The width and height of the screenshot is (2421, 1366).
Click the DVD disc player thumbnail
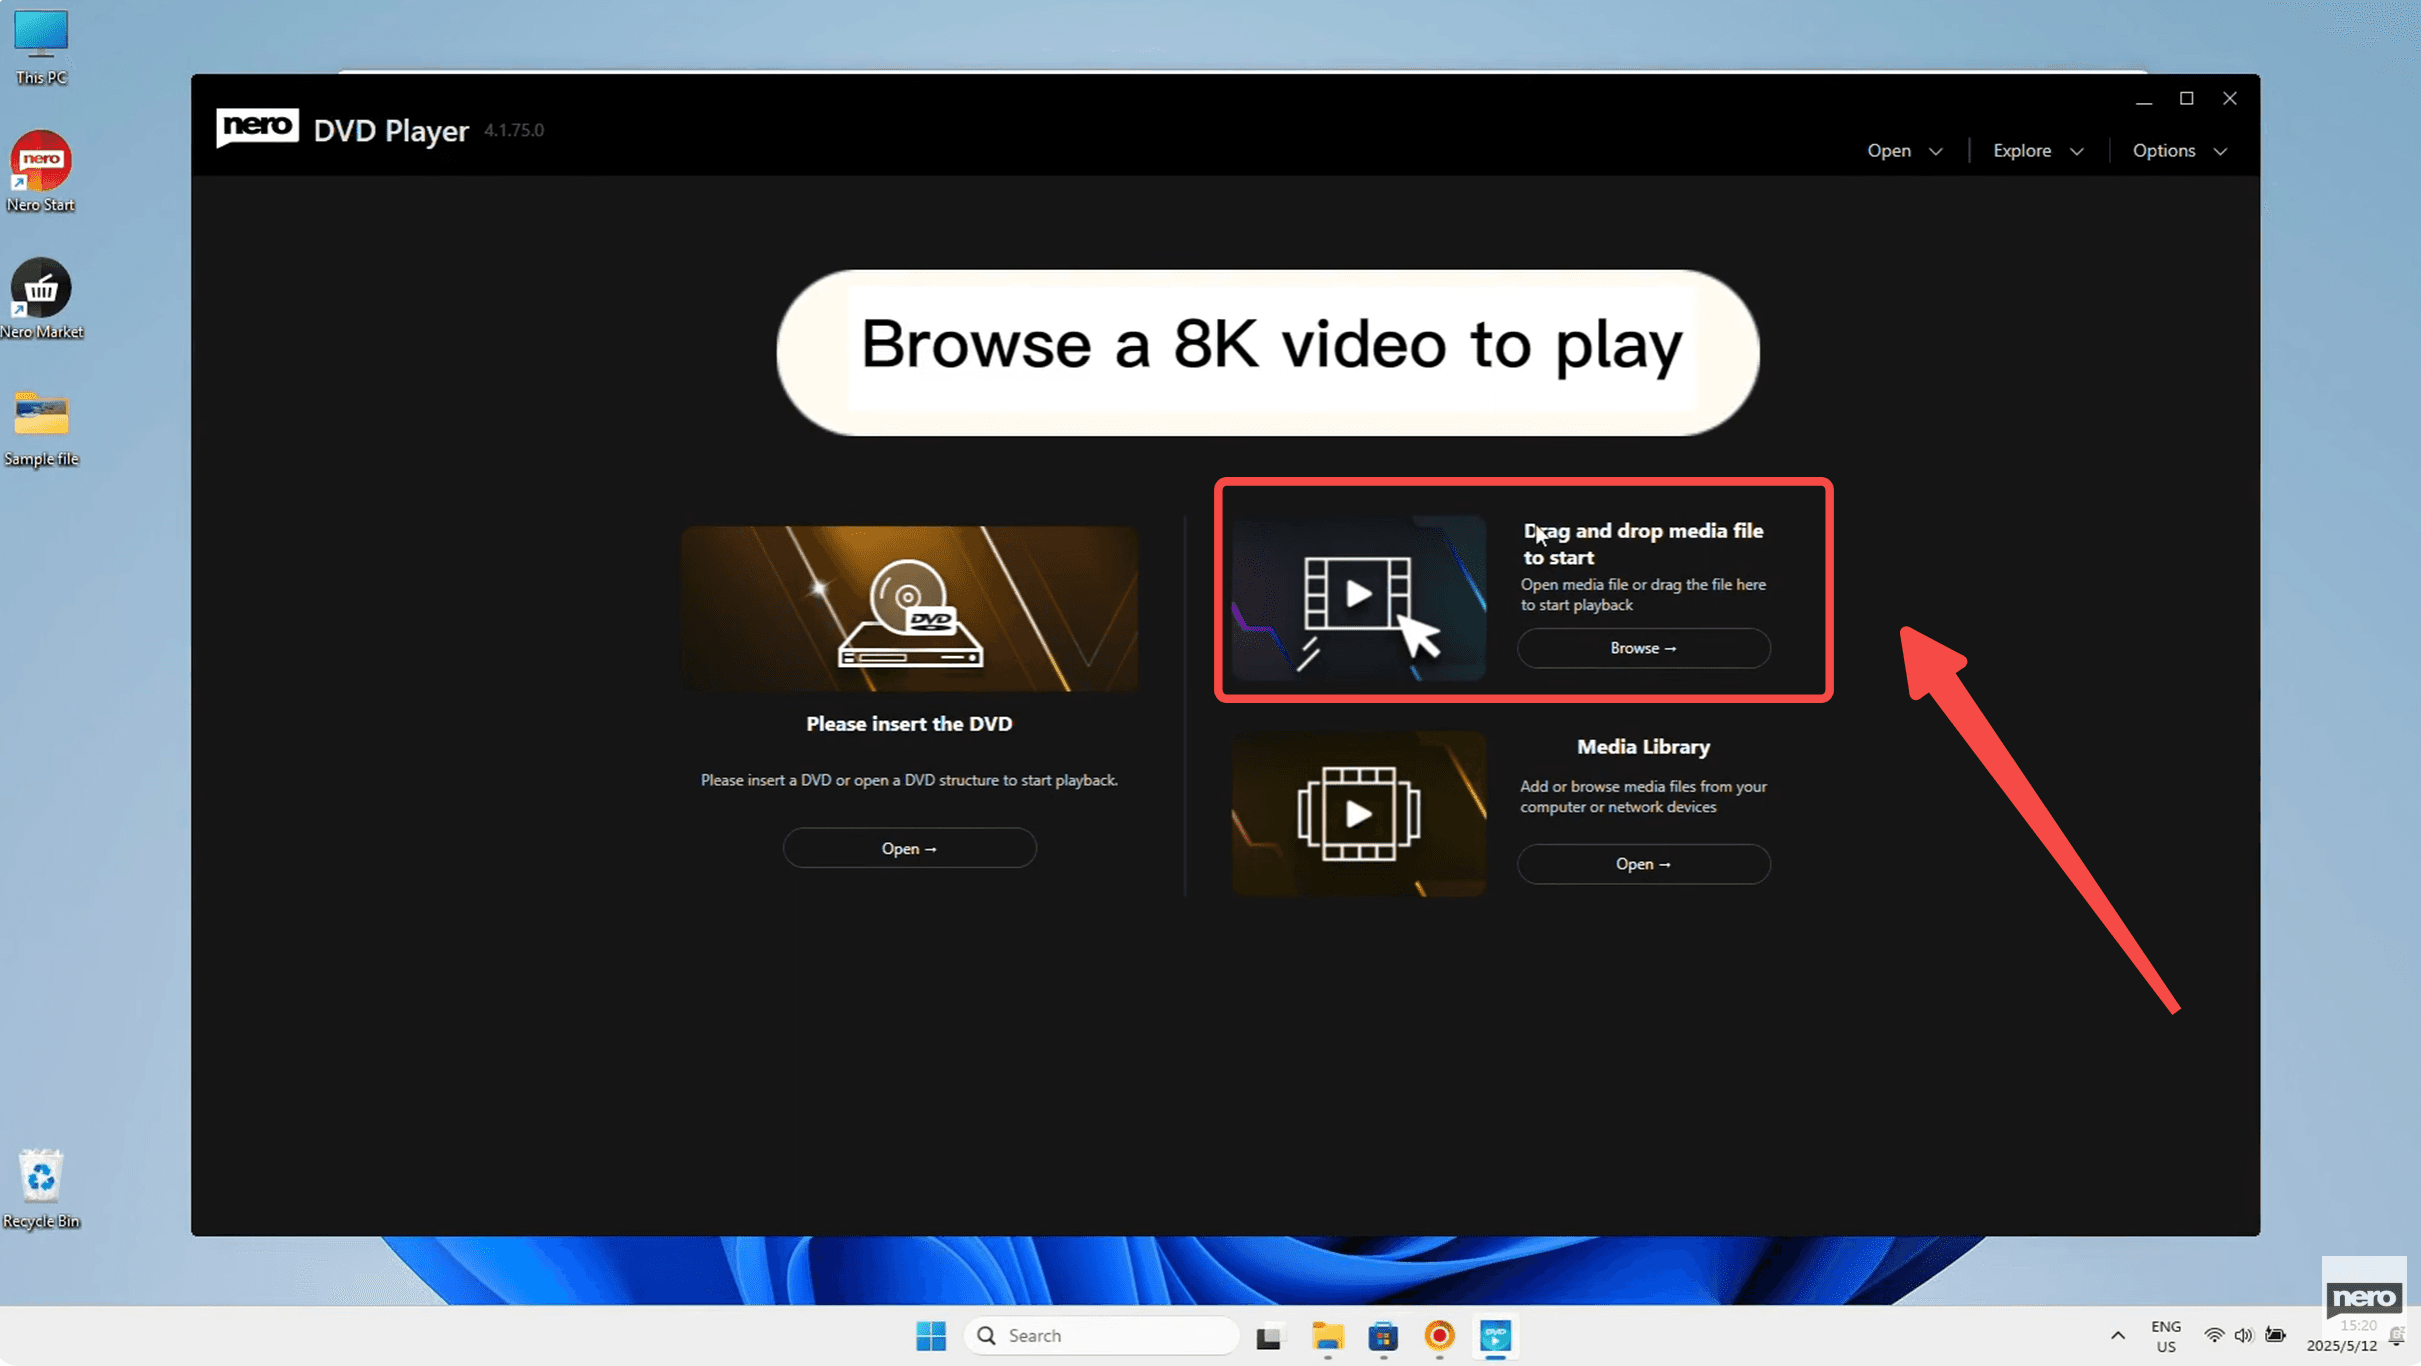(909, 608)
